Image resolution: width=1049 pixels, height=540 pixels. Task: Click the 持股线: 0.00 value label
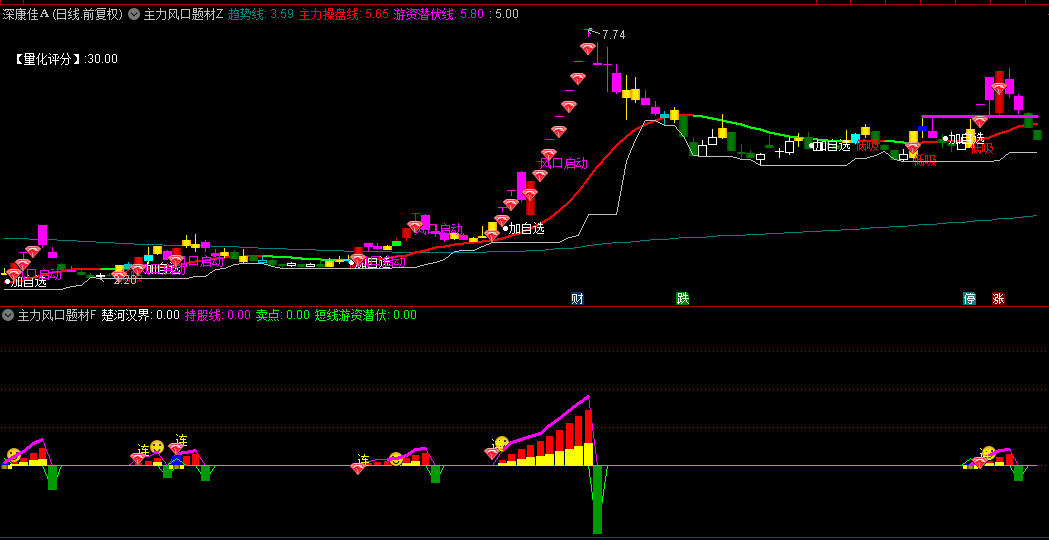217,314
